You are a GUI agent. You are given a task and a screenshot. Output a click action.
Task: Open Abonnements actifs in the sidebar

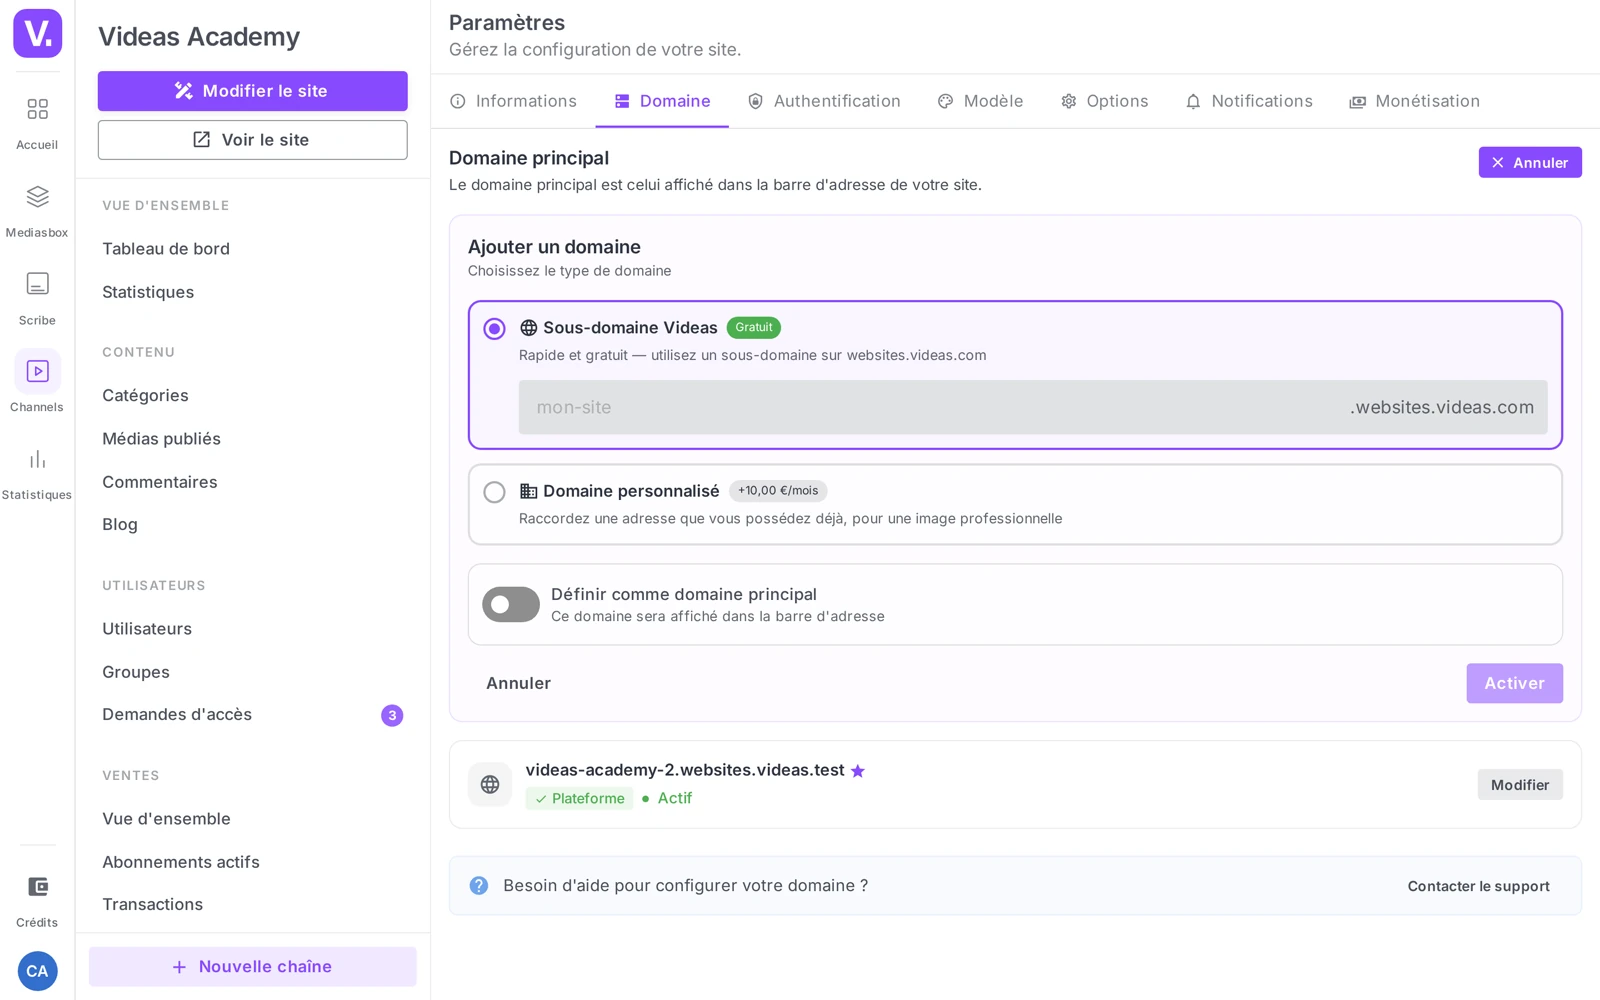(181, 862)
